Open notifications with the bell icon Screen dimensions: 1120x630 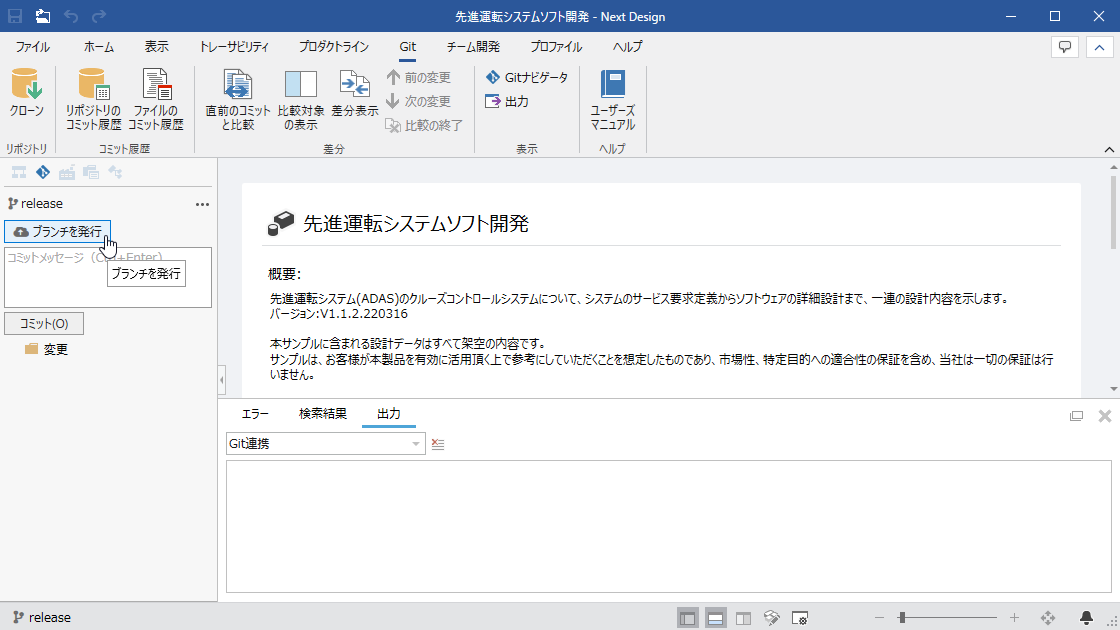[x=1086, y=618]
